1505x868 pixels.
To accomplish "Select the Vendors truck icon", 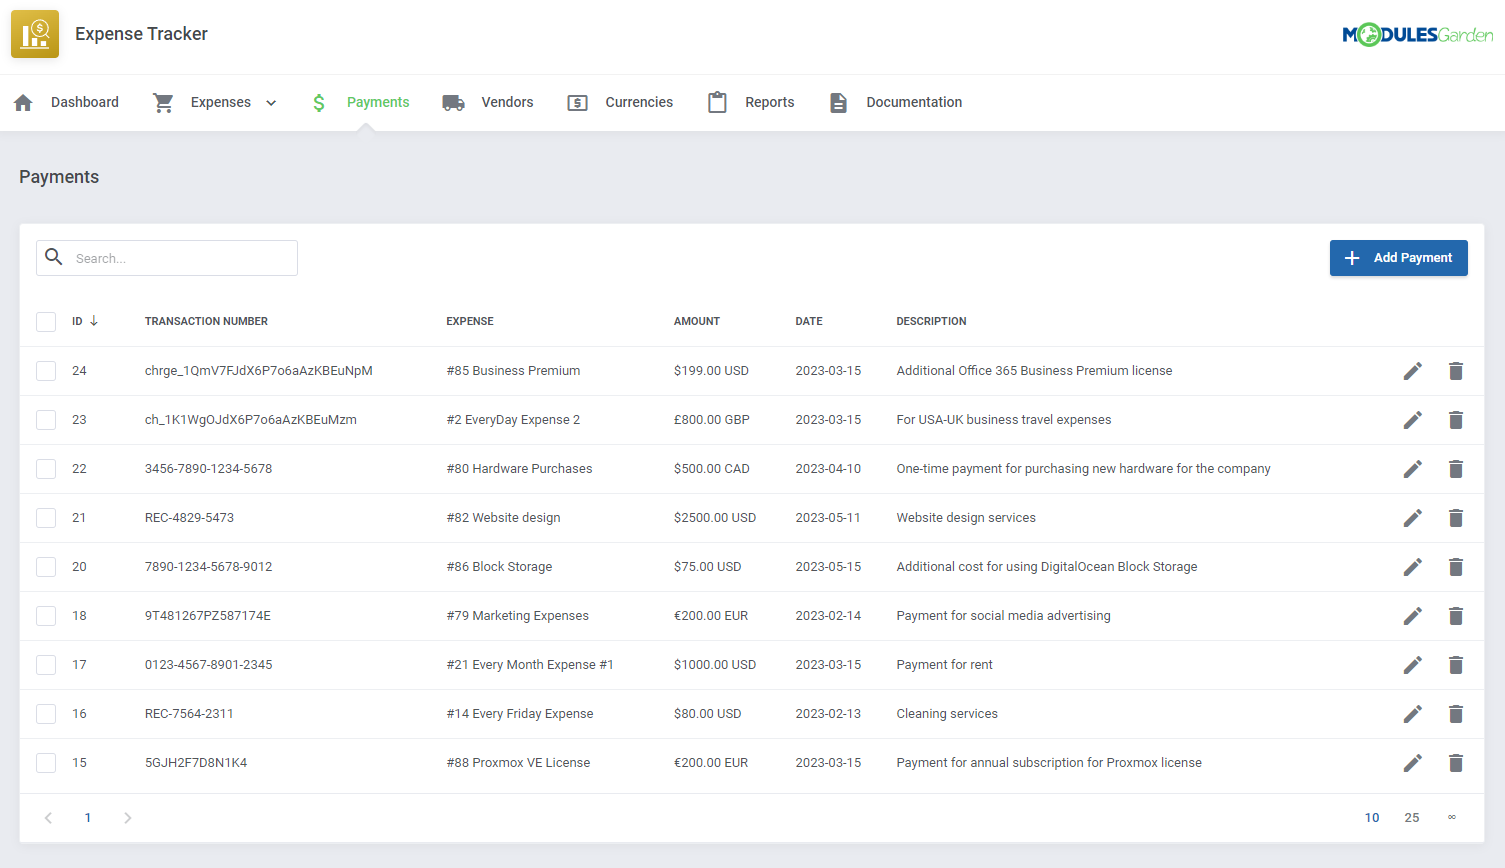I will (453, 102).
